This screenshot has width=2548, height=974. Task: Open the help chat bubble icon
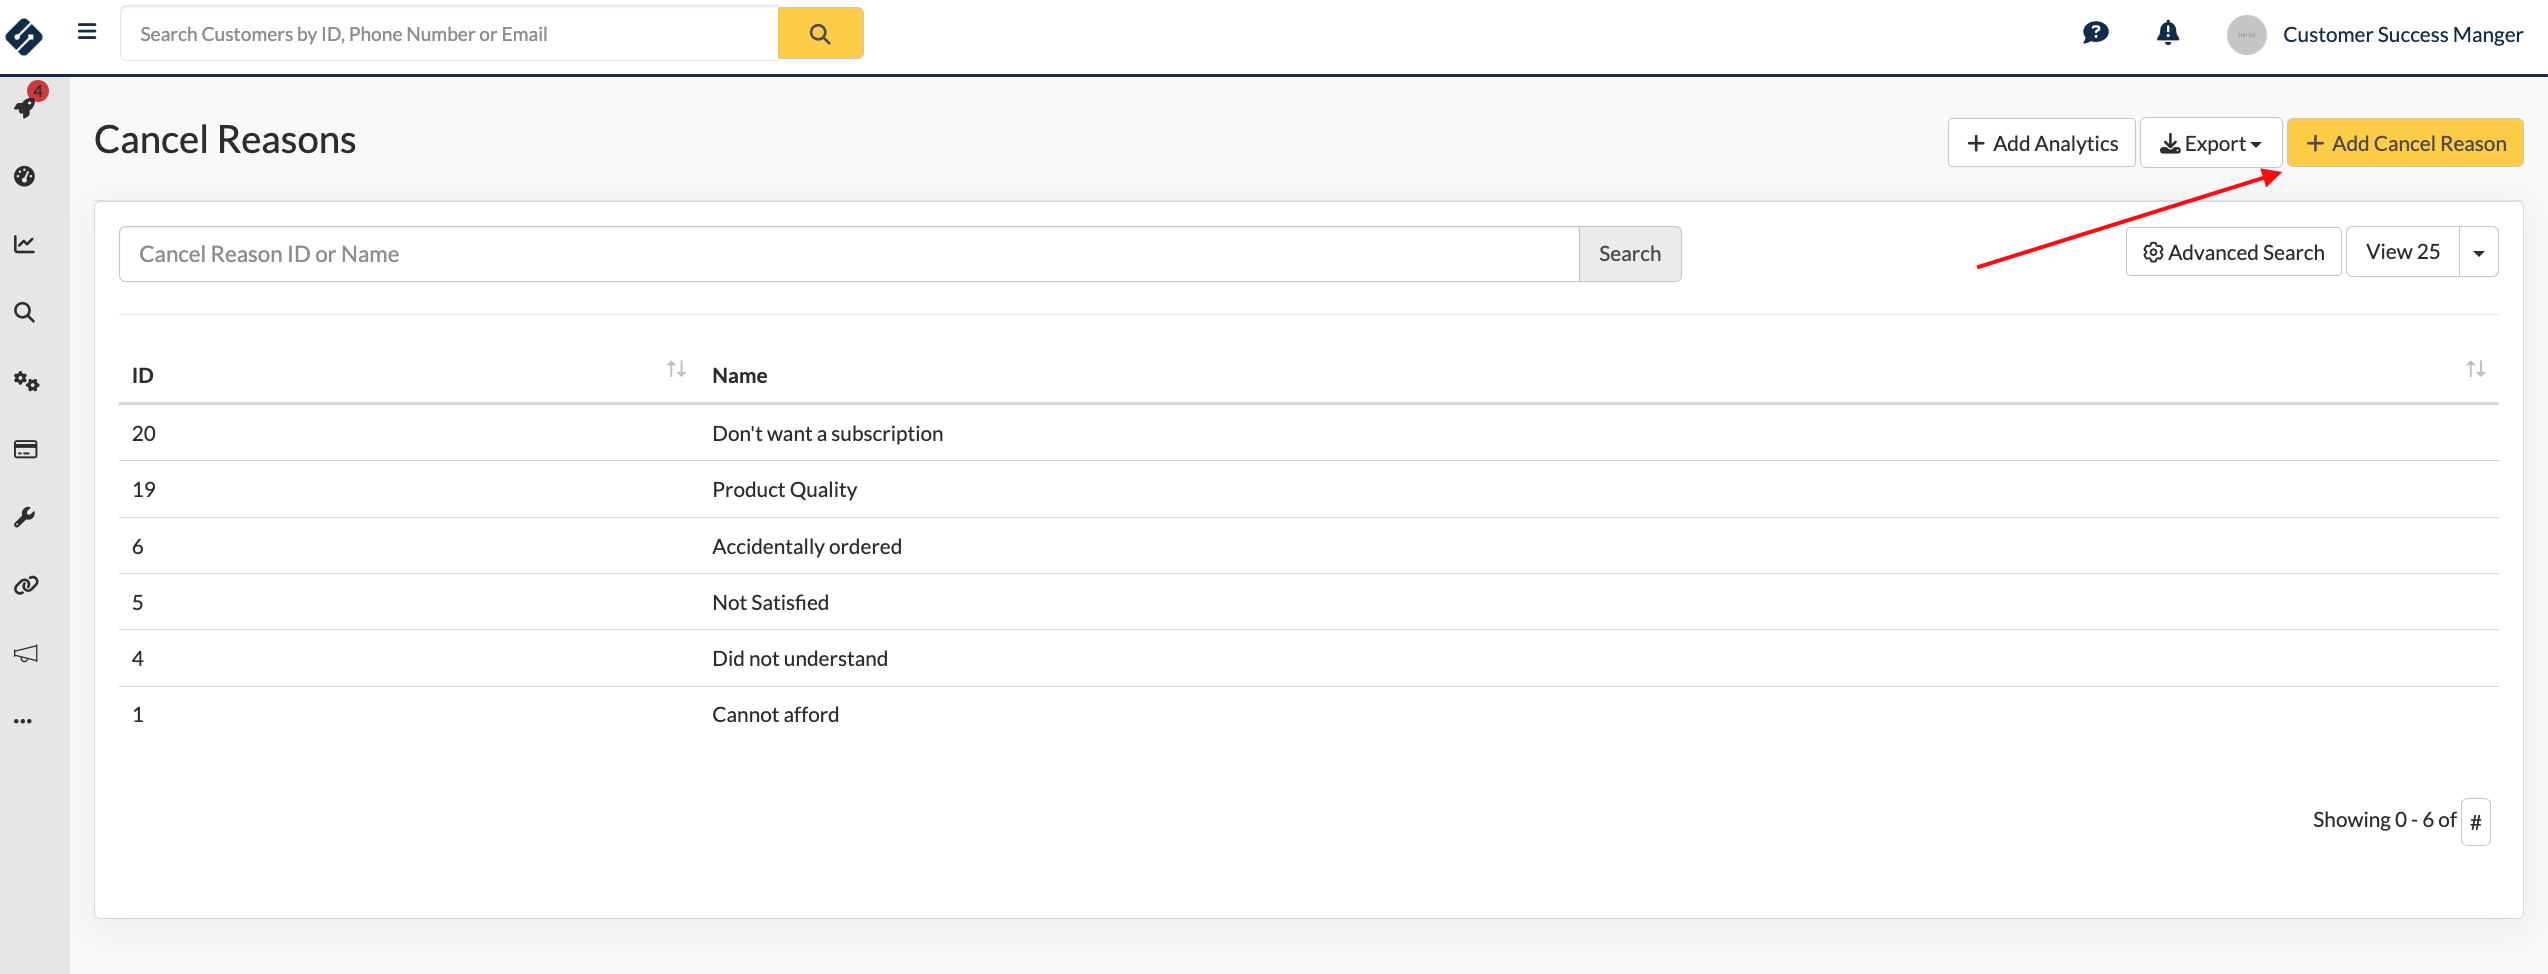[x=2095, y=34]
